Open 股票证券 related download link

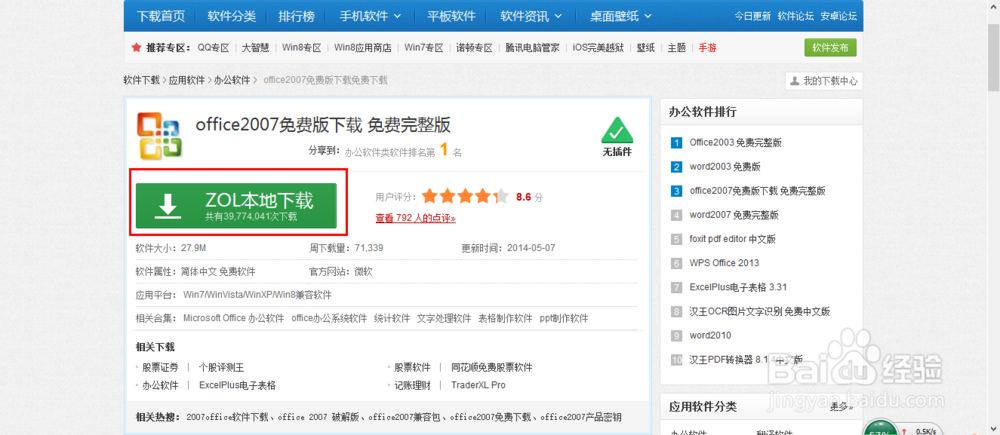coord(160,368)
